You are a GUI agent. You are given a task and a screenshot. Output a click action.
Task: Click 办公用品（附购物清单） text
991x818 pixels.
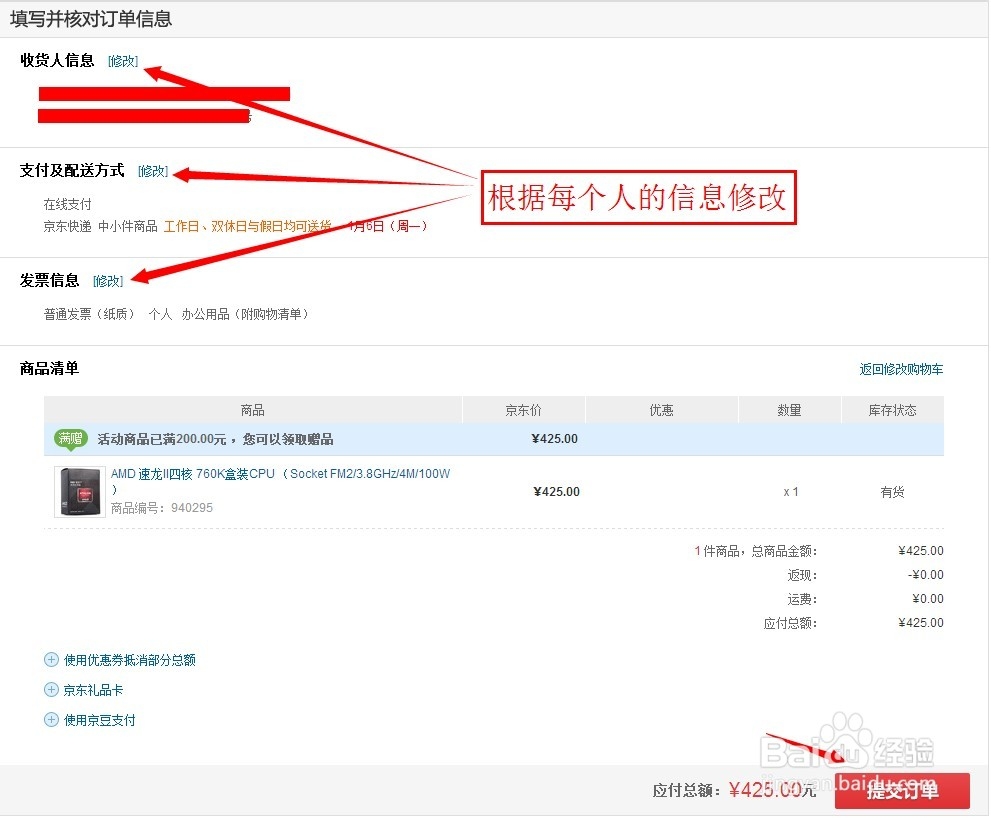coord(245,314)
